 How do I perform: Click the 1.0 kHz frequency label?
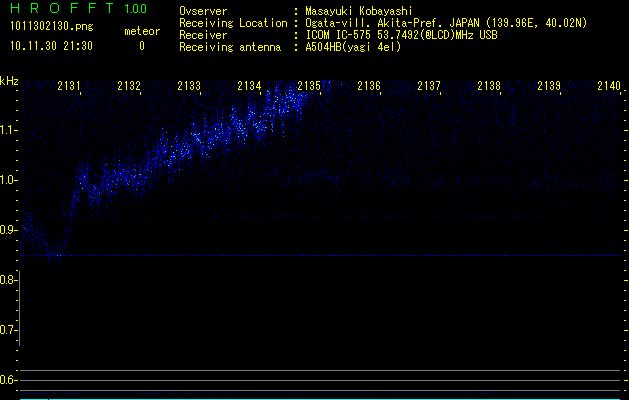pos(8,180)
